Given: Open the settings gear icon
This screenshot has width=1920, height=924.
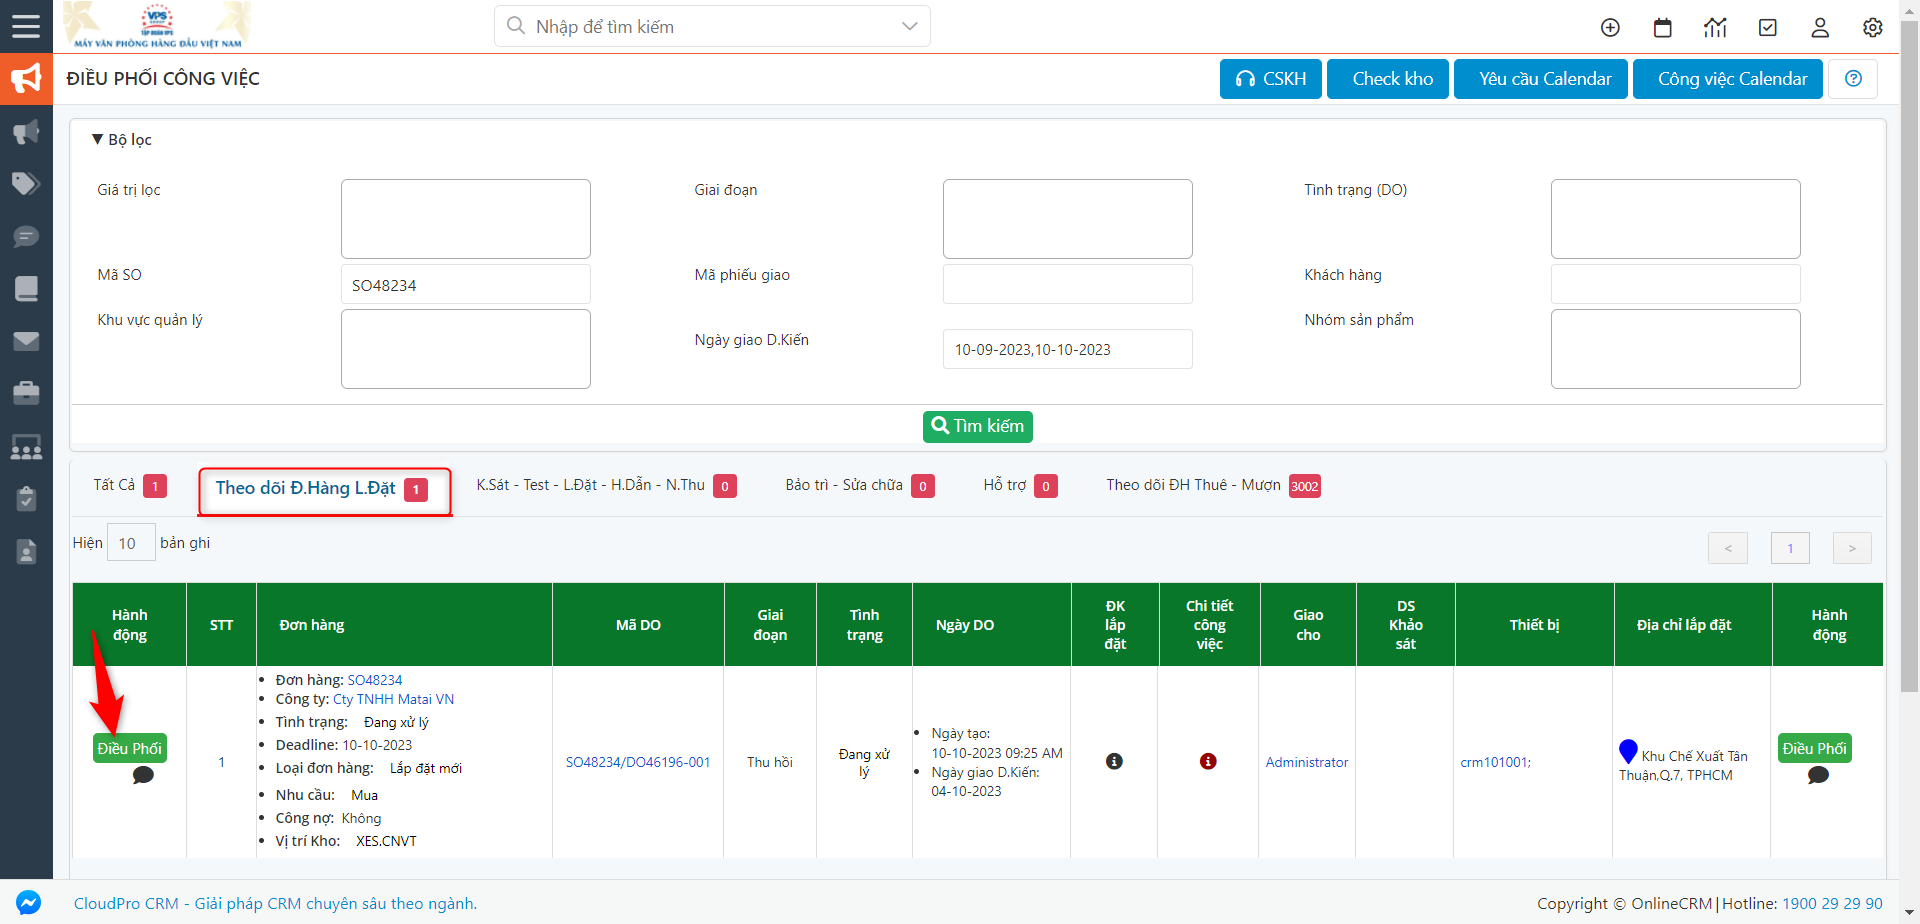Looking at the screenshot, I should 1873,28.
